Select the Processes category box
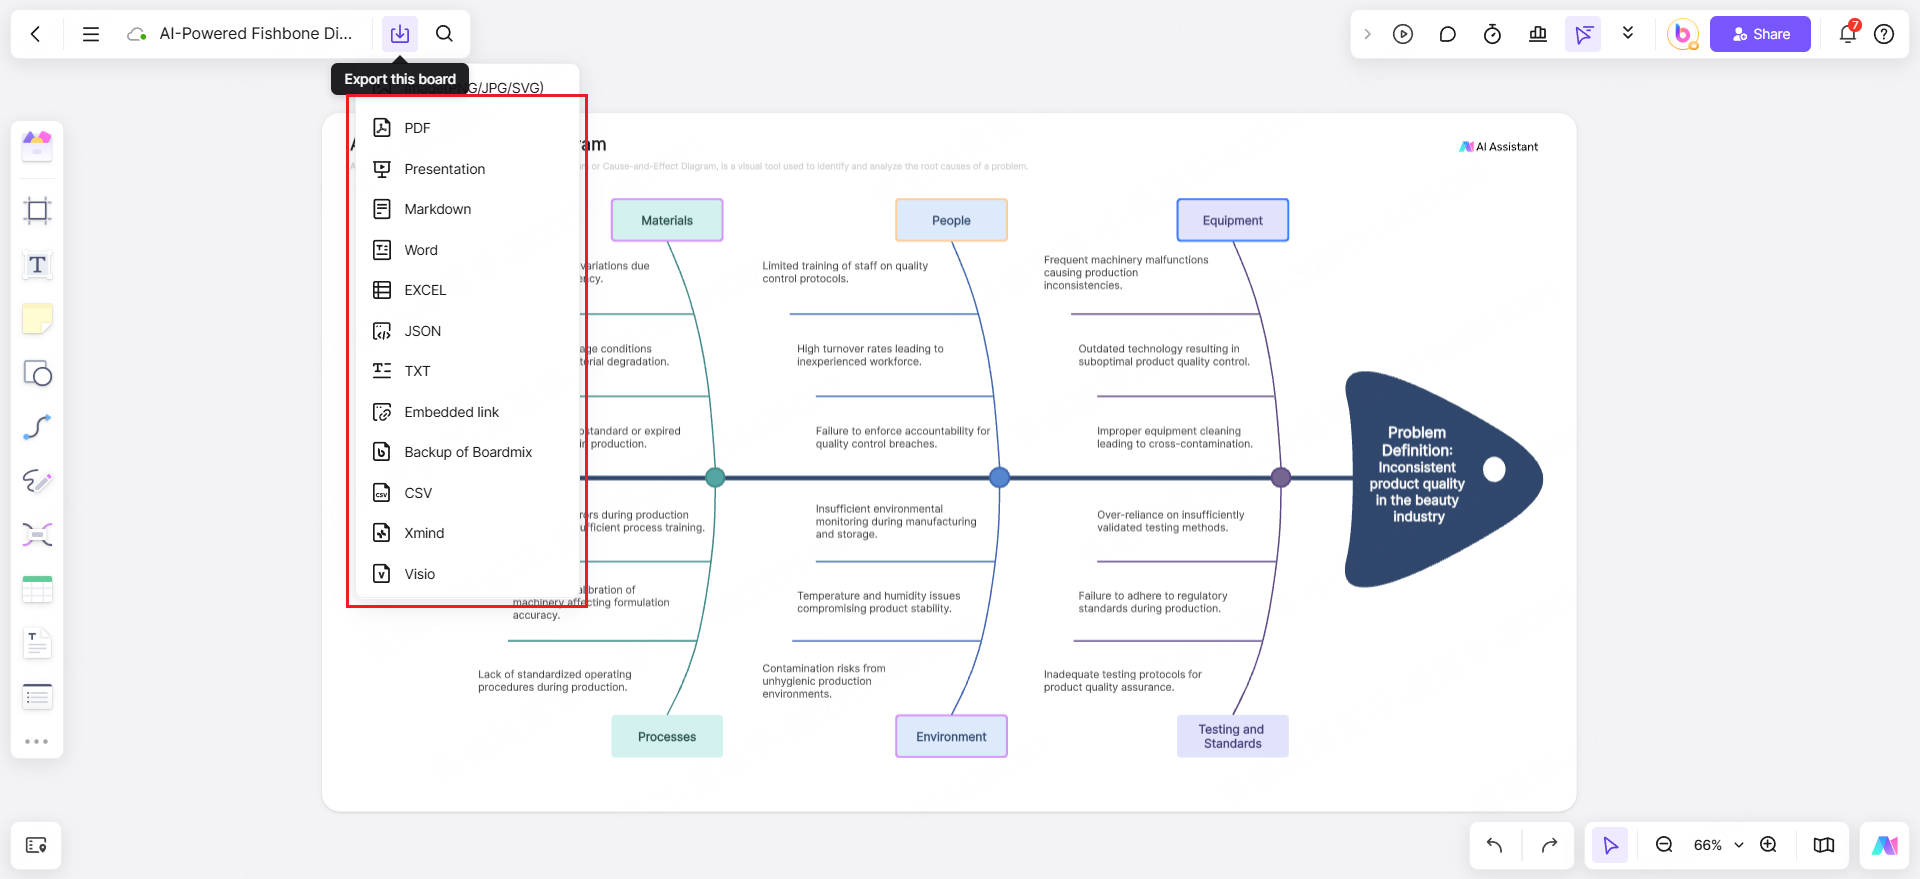The image size is (1920, 879). pyautogui.click(x=667, y=736)
